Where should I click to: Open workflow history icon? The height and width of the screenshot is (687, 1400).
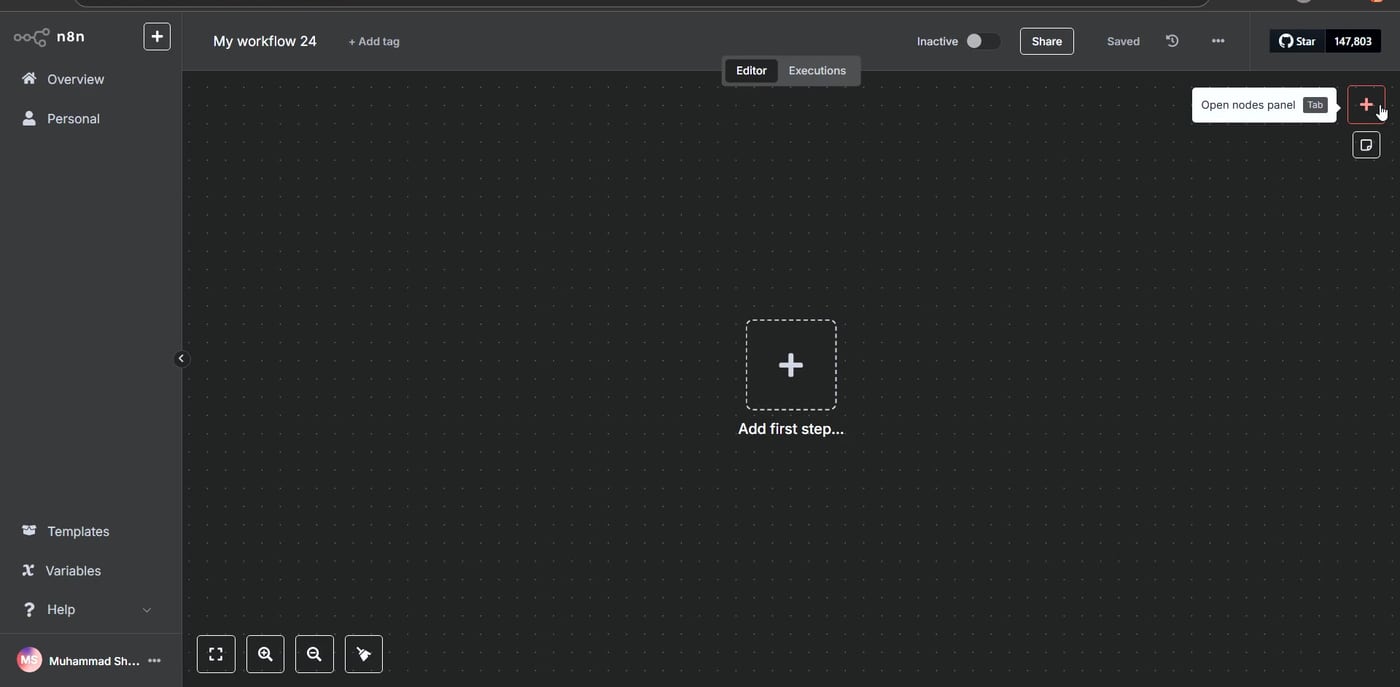1172,41
